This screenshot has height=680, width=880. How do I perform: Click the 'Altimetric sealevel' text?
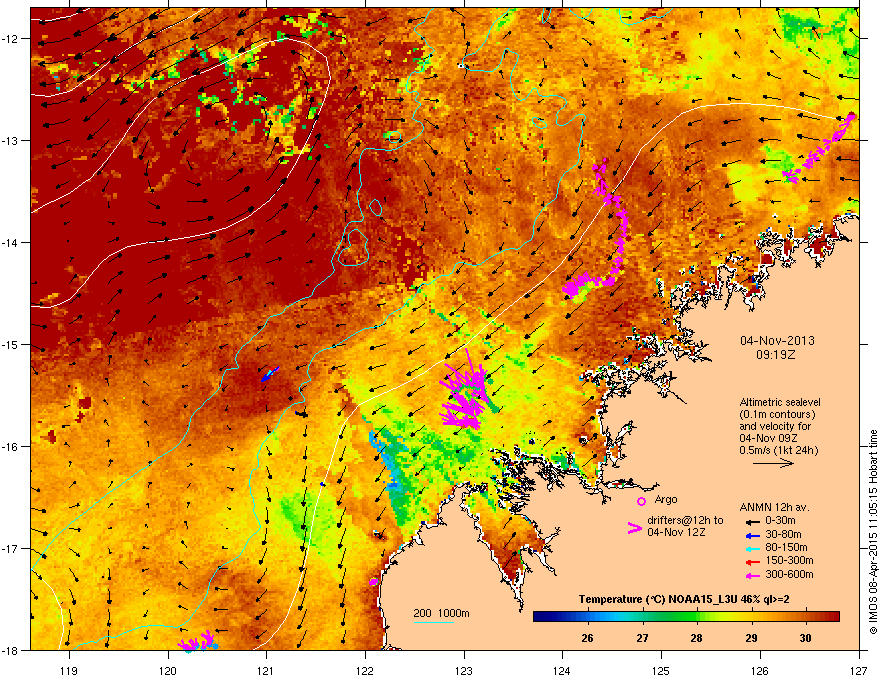pos(780,402)
